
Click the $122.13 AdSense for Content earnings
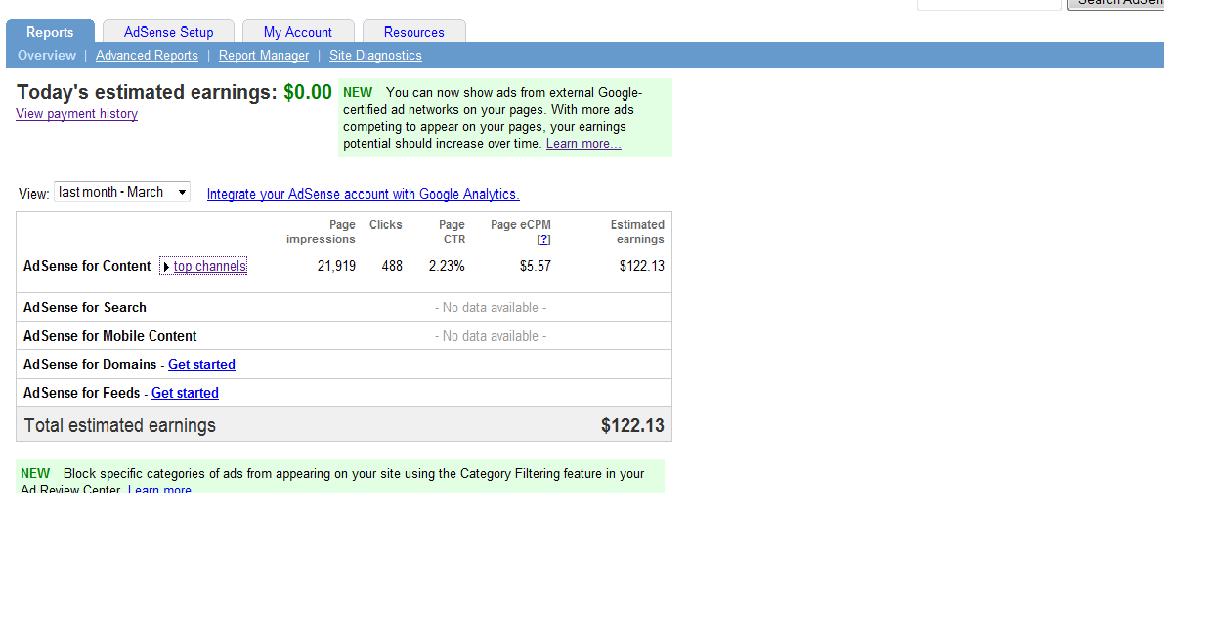[x=642, y=266]
